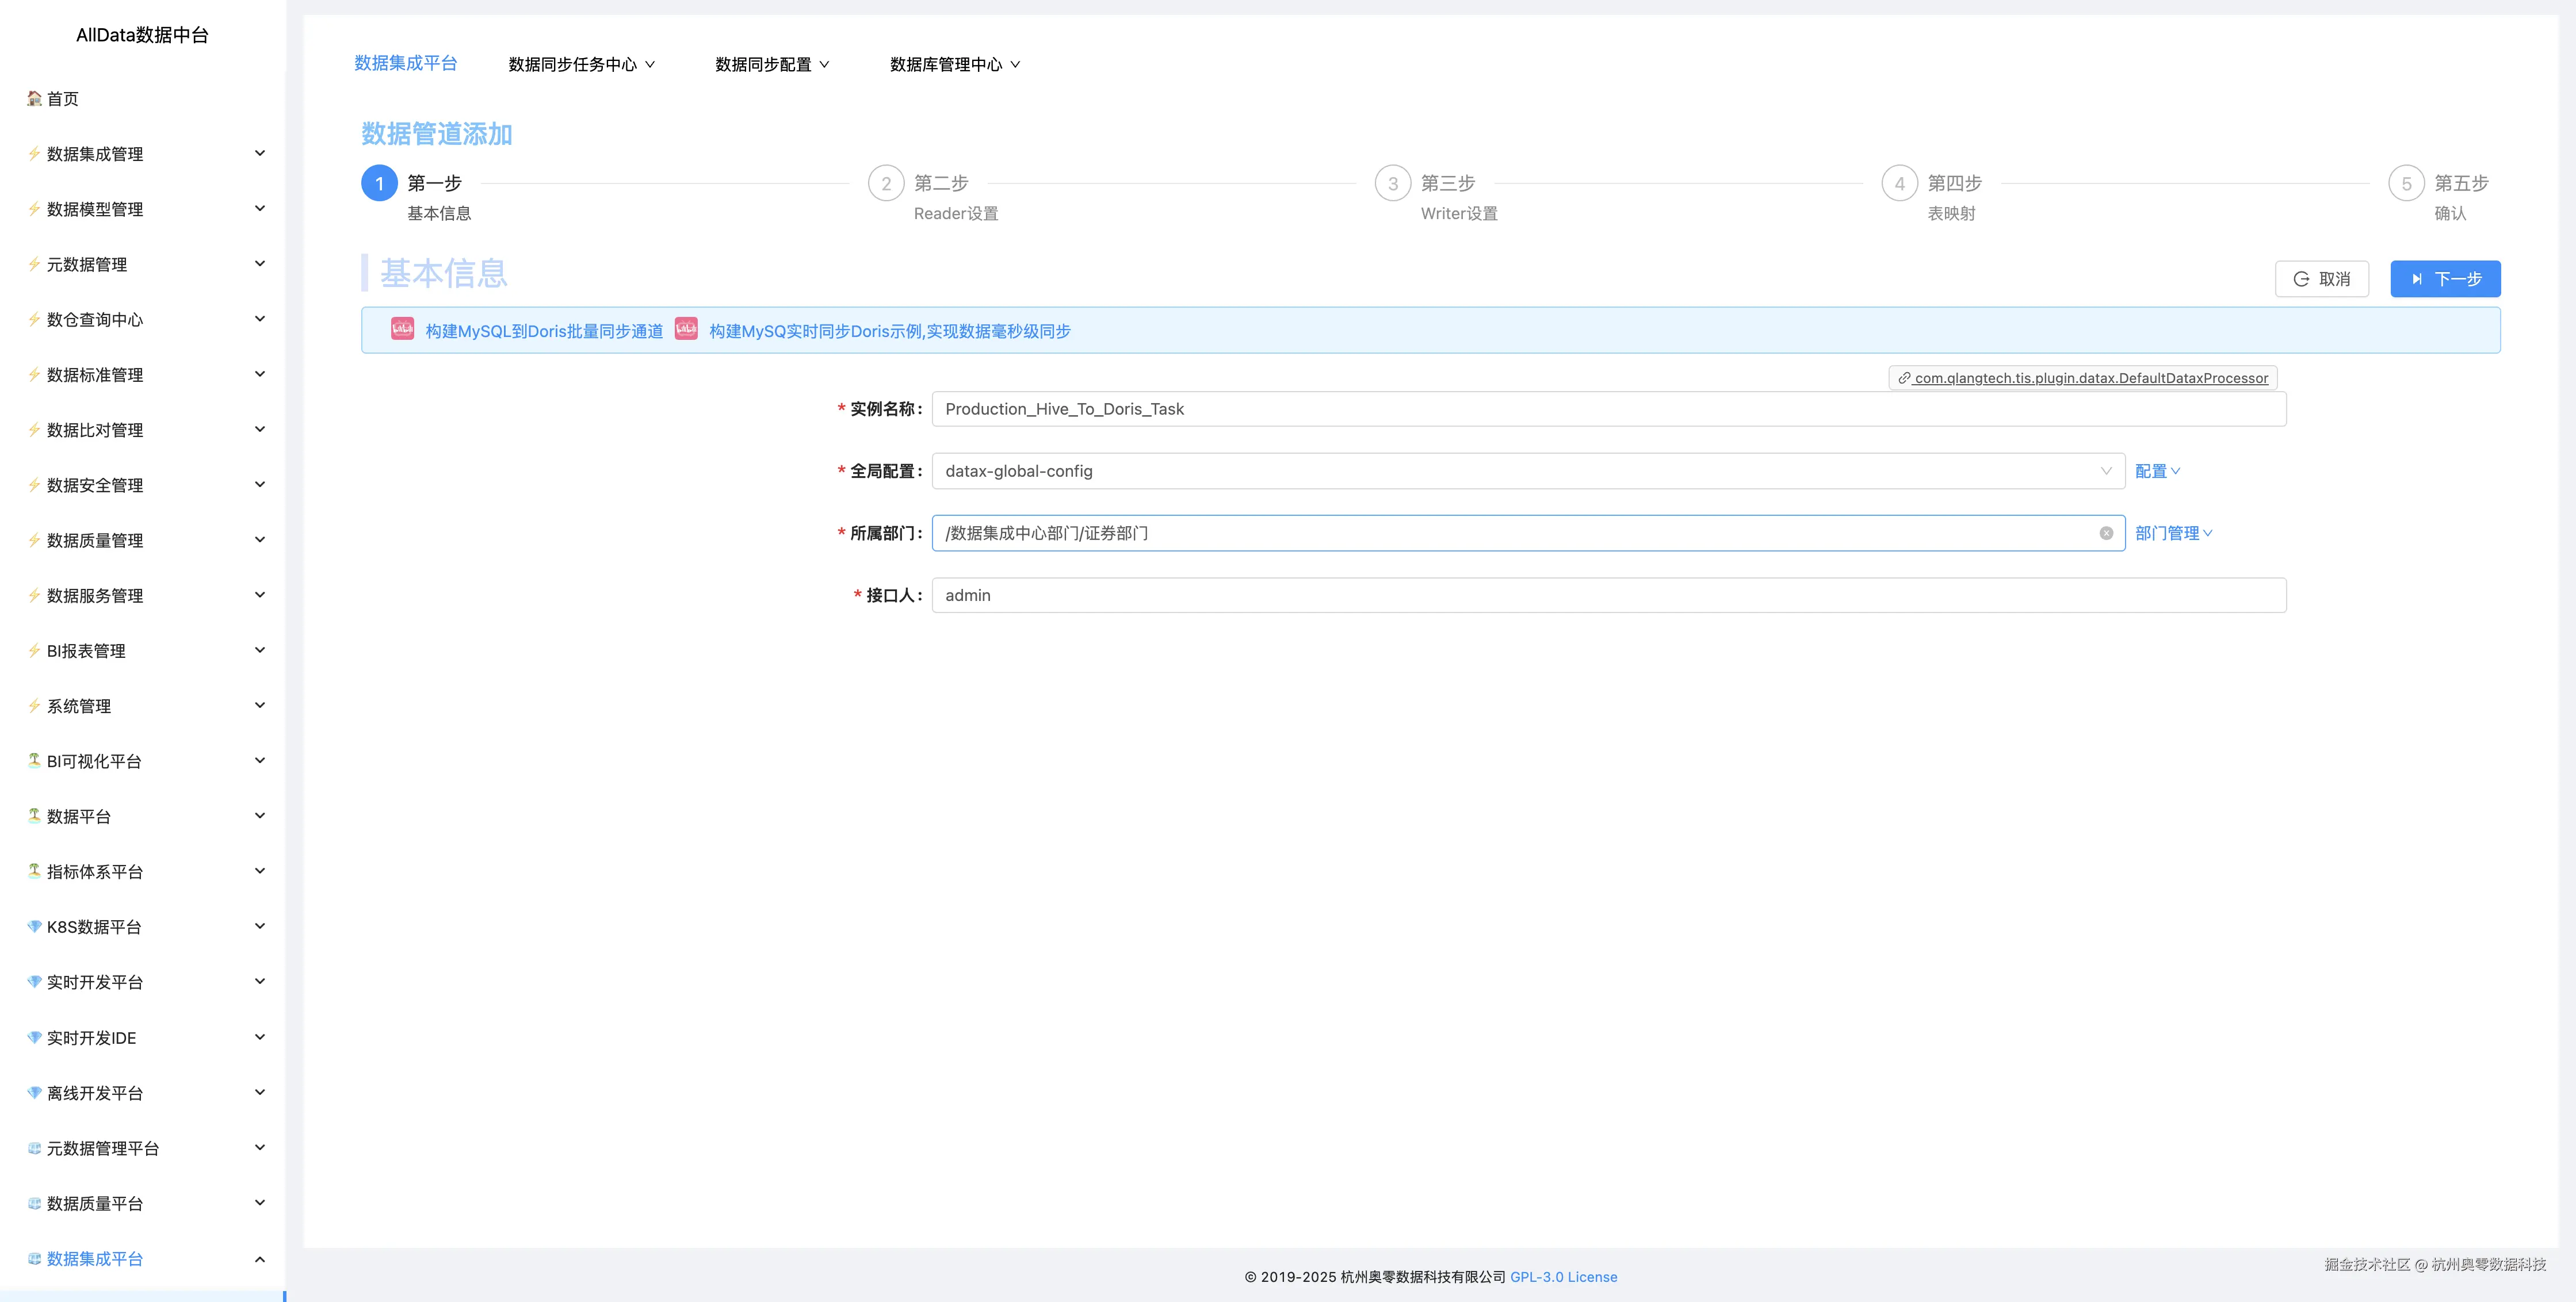Click the diamond icon beside K8S数据平台

pos(33,926)
